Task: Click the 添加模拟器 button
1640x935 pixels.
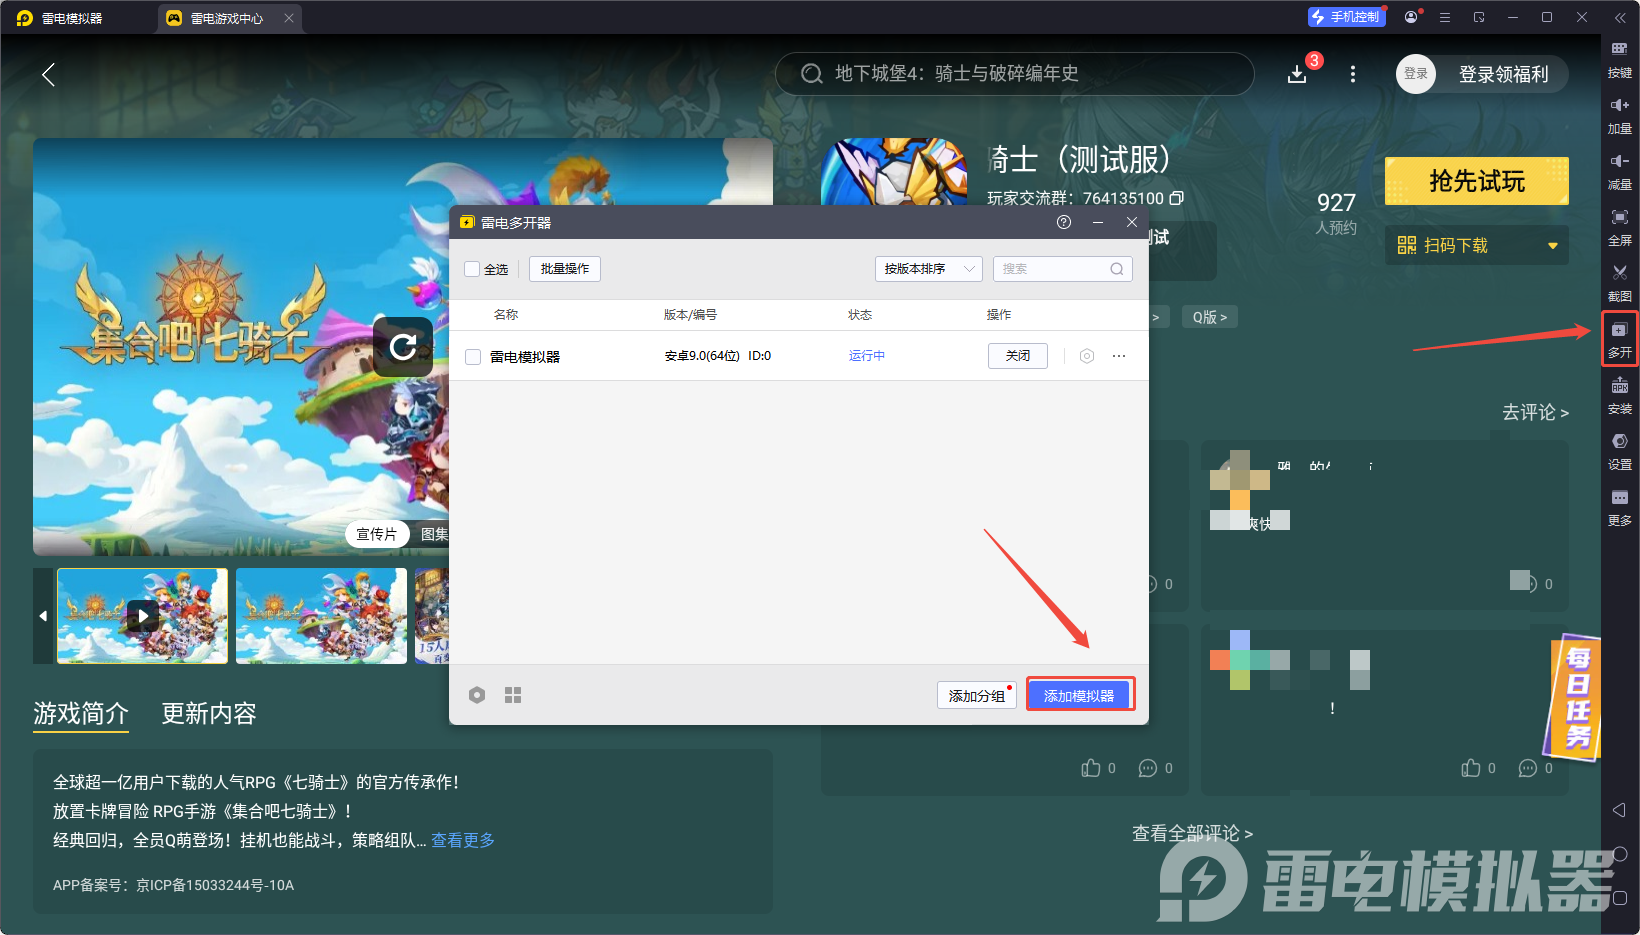Action: [x=1080, y=695]
